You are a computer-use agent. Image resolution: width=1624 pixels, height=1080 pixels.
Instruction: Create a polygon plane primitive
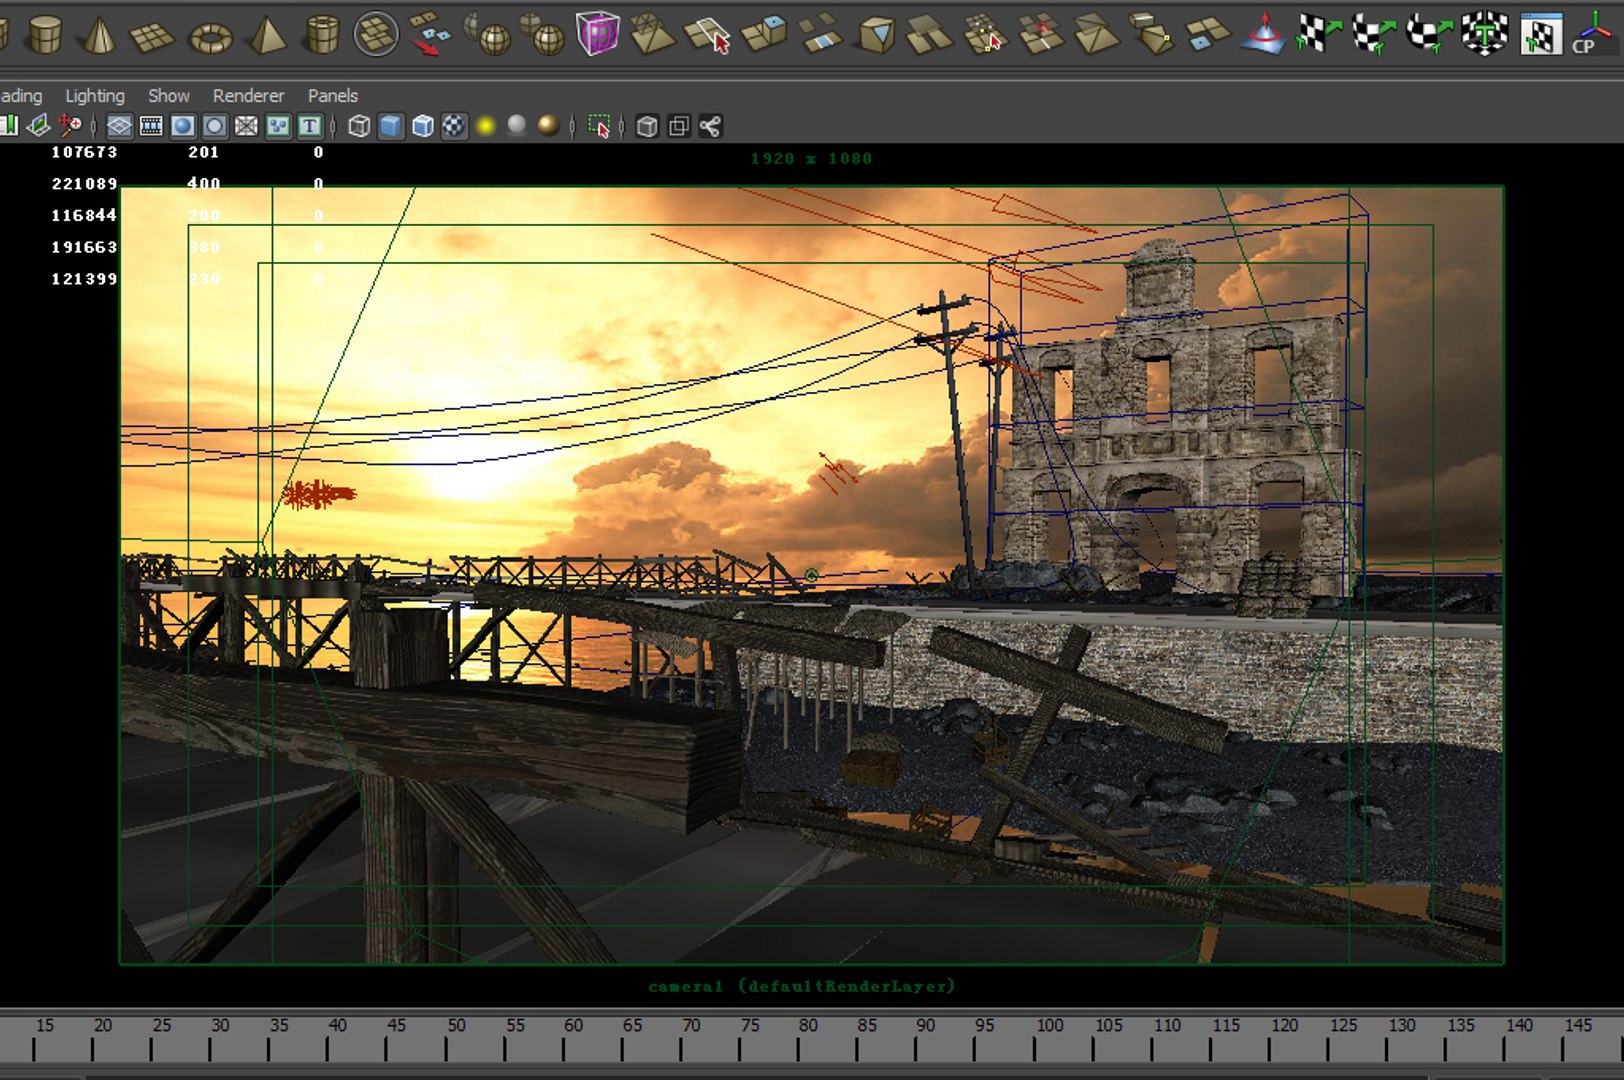152,37
